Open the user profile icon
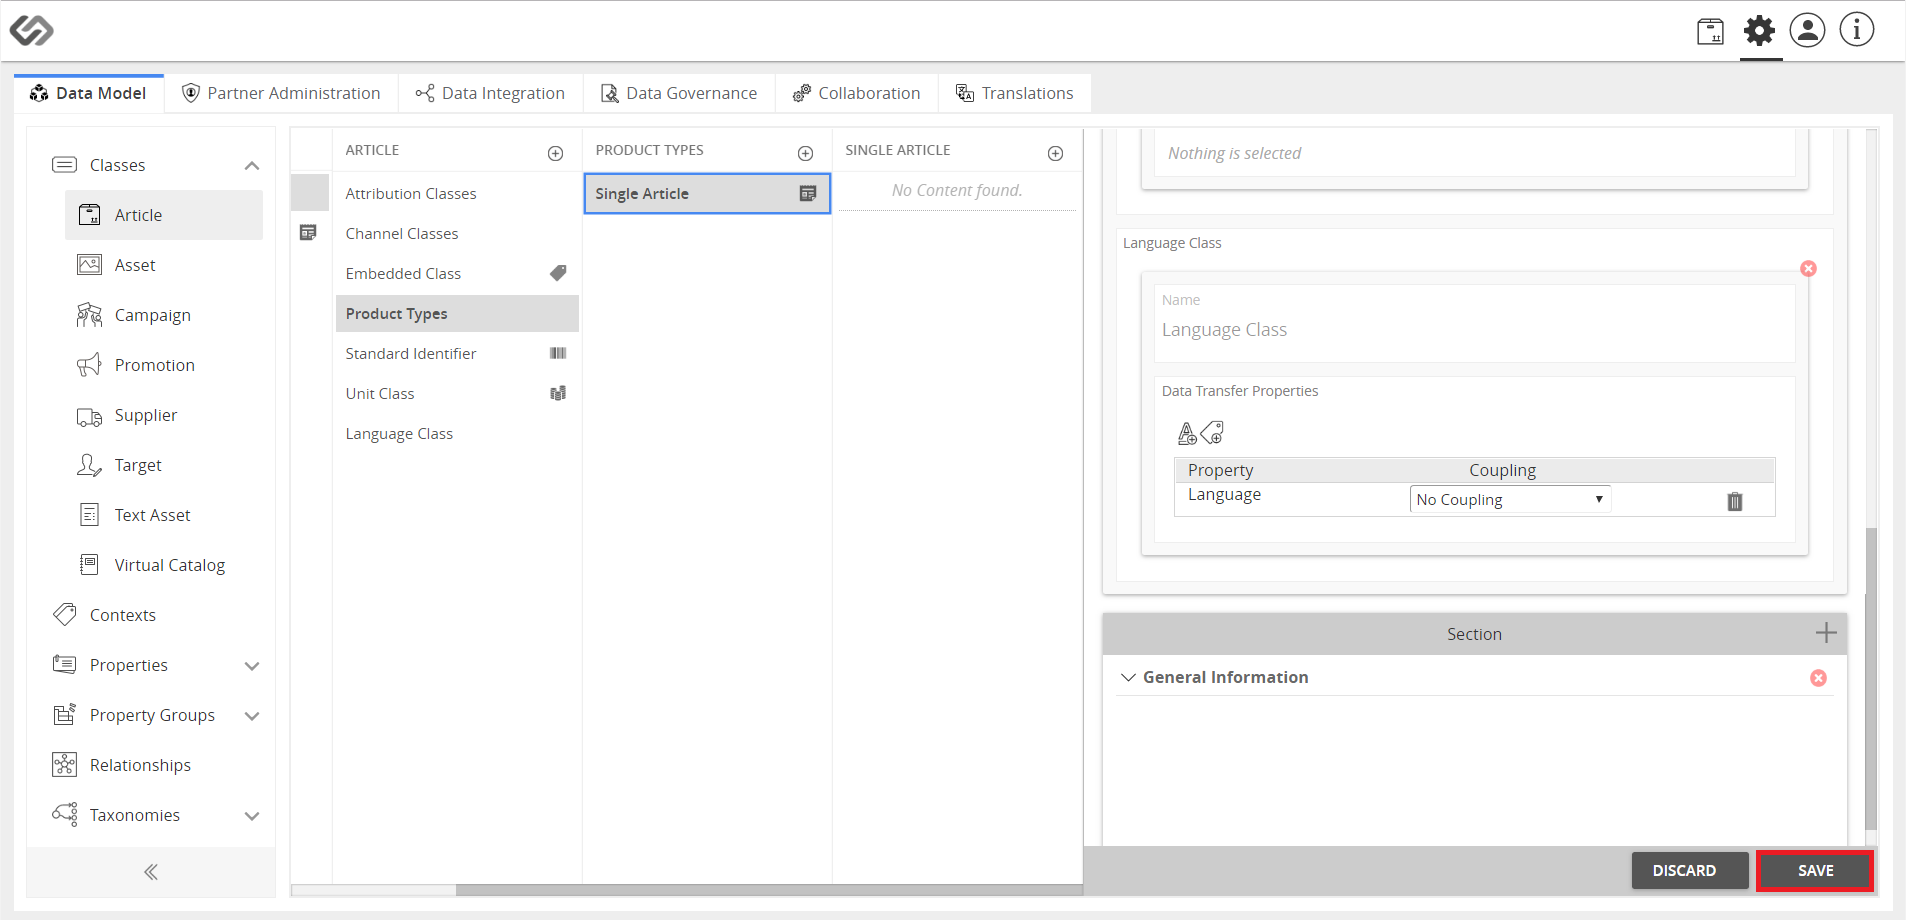Screen dimensions: 1906x920 tap(1807, 30)
